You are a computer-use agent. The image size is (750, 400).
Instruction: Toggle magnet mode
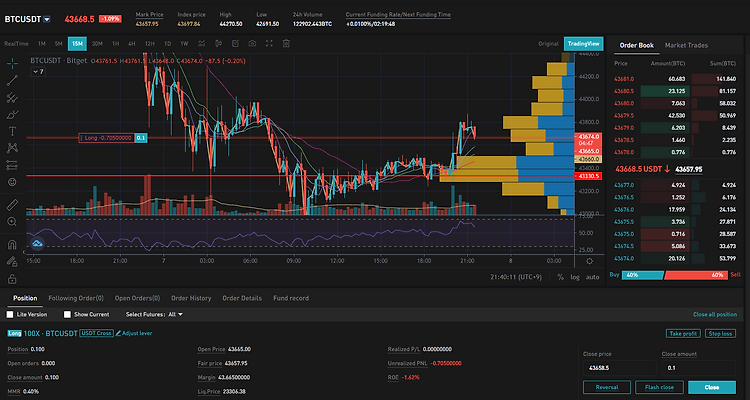pyautogui.click(x=12, y=244)
